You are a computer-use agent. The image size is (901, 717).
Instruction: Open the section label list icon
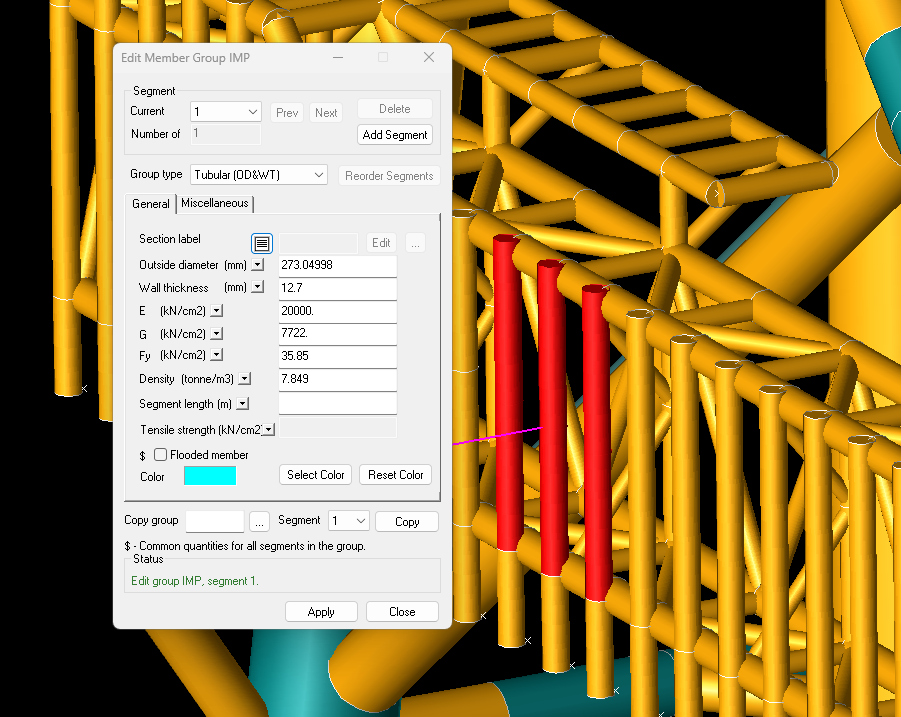[261, 243]
